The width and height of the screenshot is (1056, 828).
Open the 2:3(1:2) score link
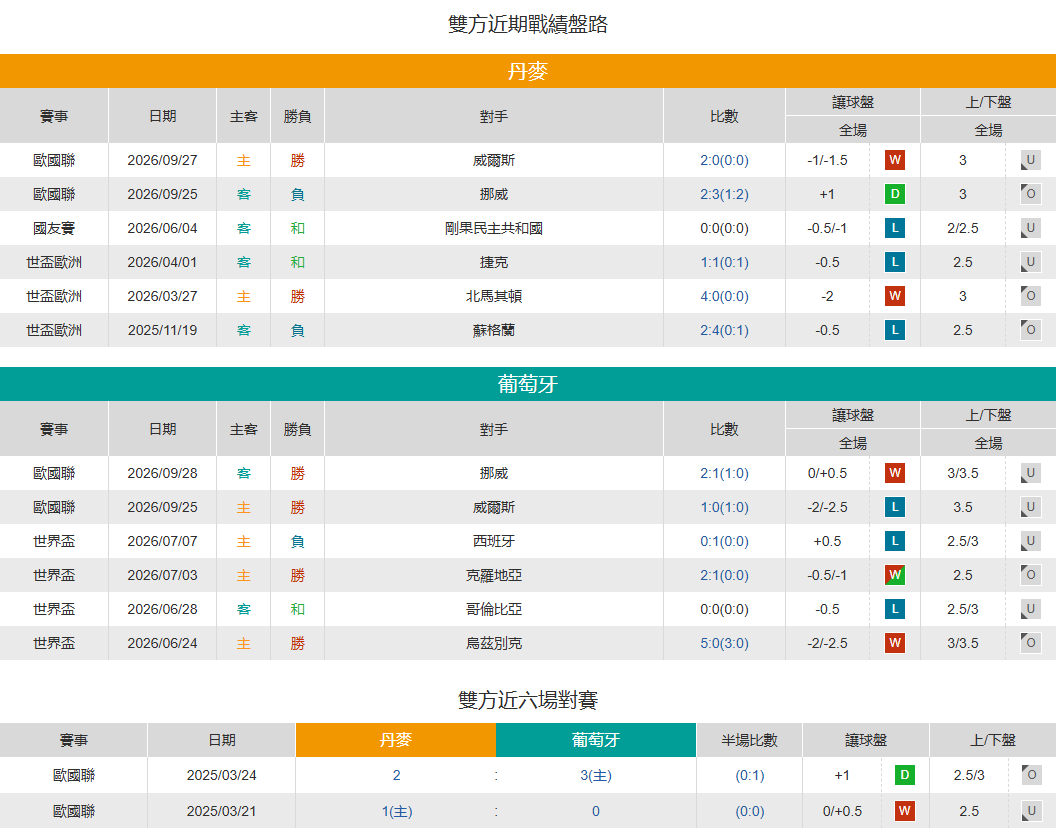point(724,194)
